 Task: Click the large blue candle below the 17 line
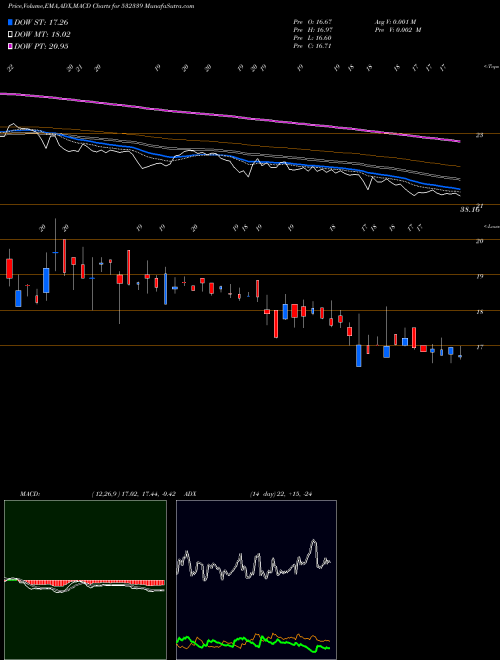click(359, 356)
